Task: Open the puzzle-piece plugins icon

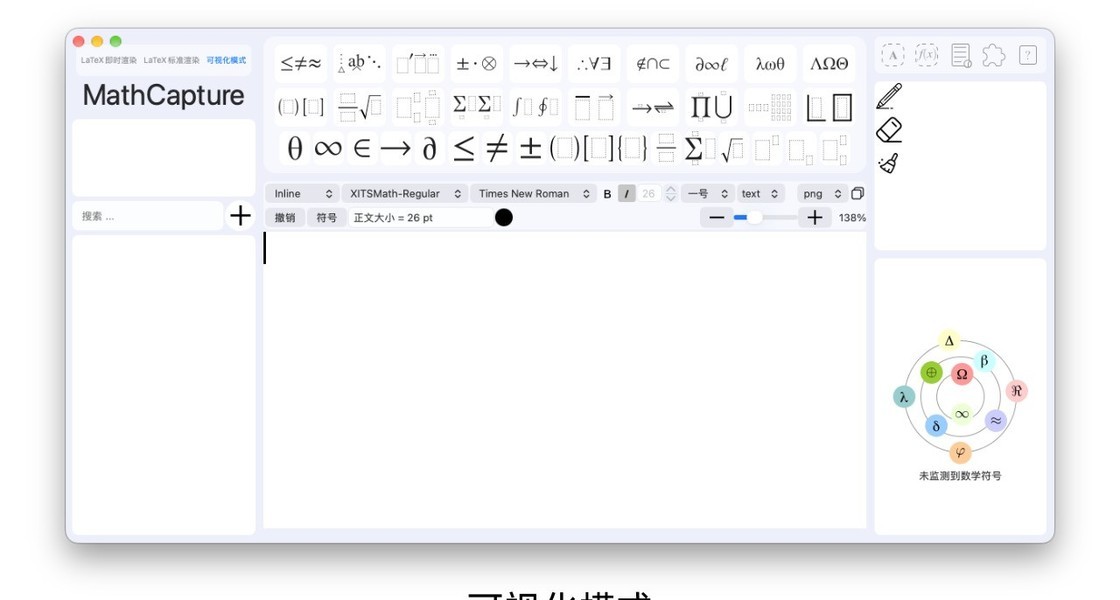Action: (994, 55)
